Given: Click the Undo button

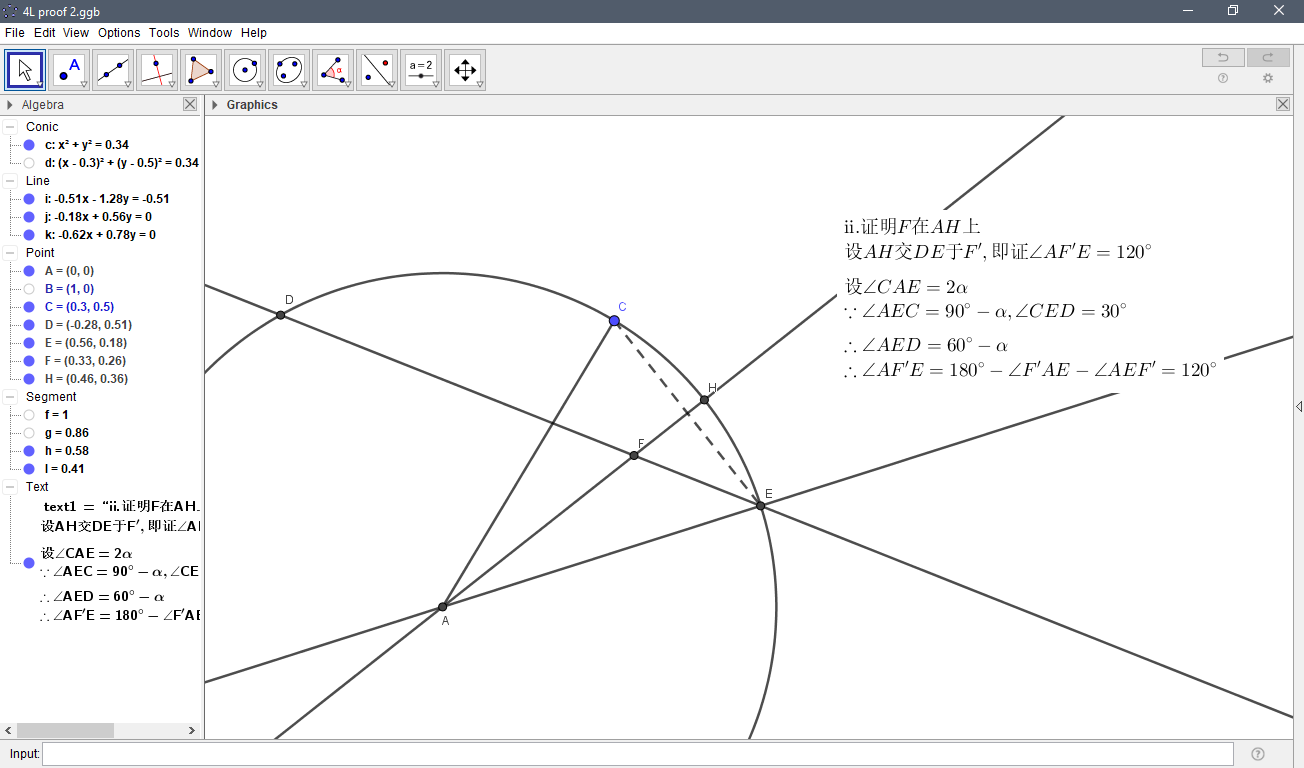Looking at the screenshot, I should (1222, 57).
